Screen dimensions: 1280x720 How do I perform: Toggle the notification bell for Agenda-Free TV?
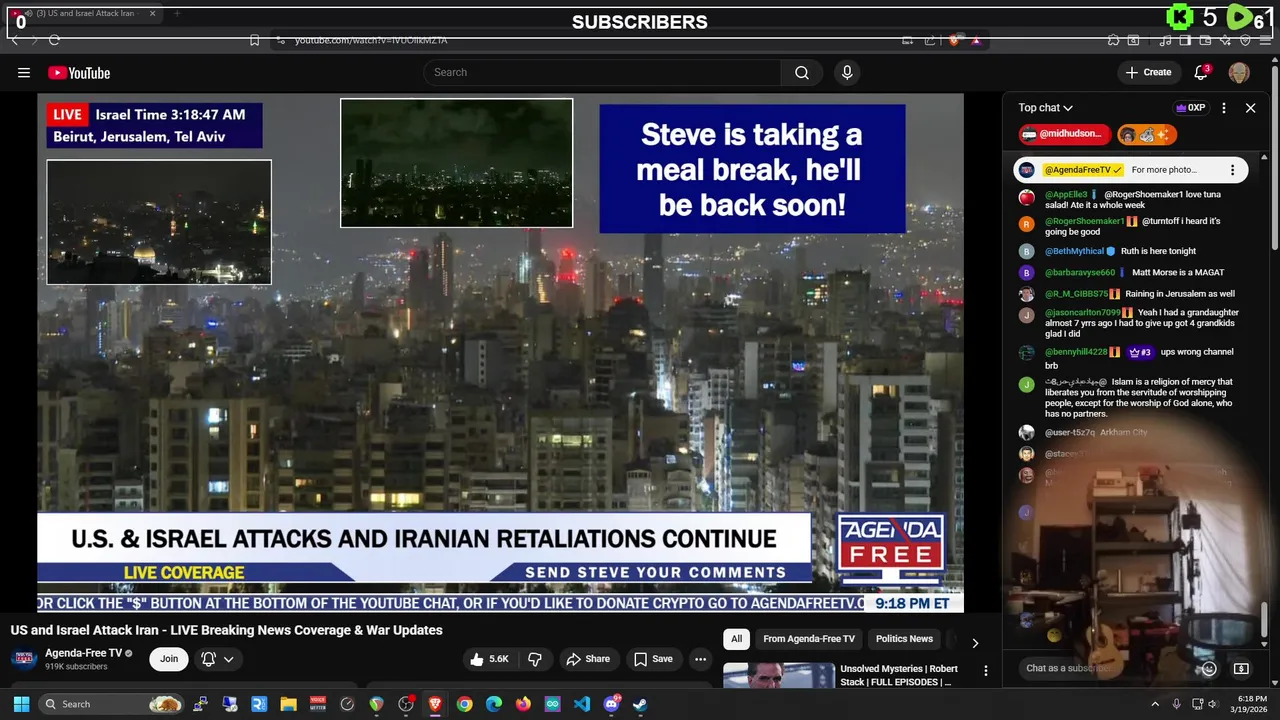pos(208,659)
